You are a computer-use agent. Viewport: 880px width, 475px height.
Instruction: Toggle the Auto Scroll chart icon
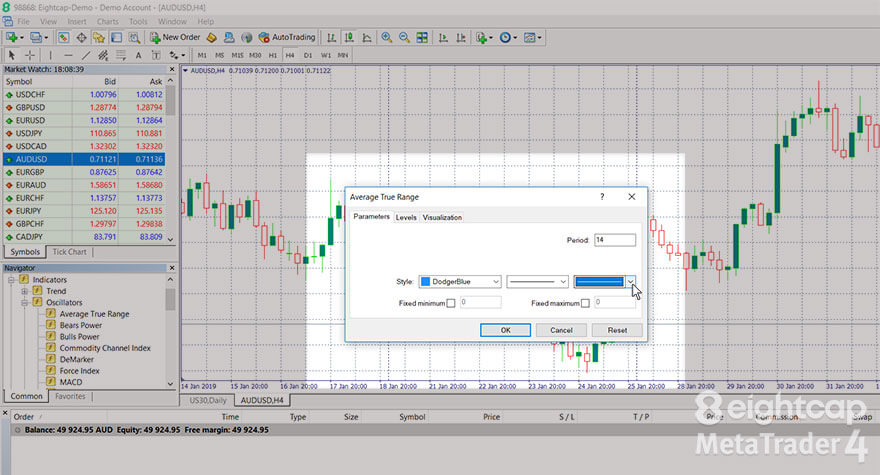(443, 38)
